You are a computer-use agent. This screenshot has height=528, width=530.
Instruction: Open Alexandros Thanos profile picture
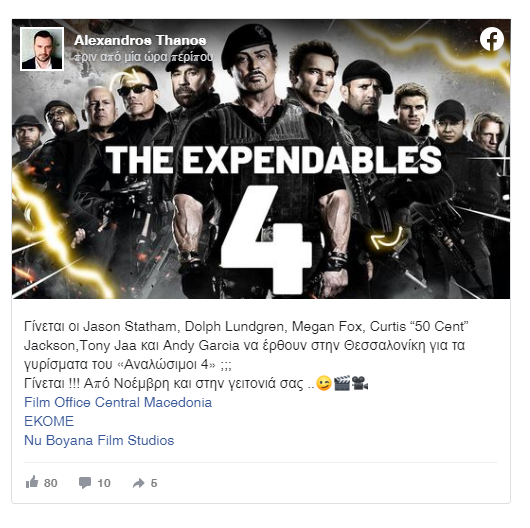pyautogui.click(x=42, y=49)
